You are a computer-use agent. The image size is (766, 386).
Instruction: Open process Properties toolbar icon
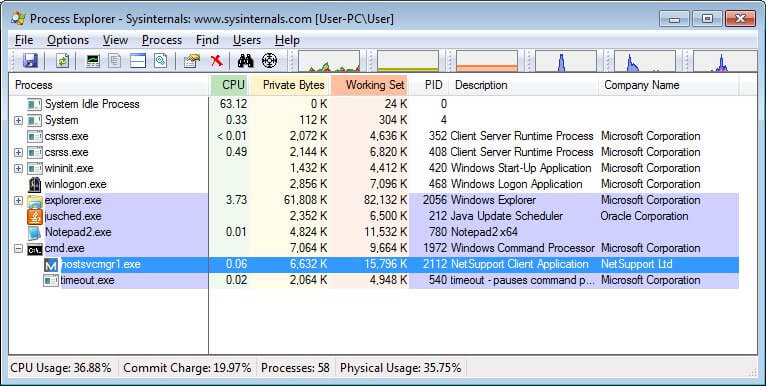pyautogui.click(x=192, y=61)
